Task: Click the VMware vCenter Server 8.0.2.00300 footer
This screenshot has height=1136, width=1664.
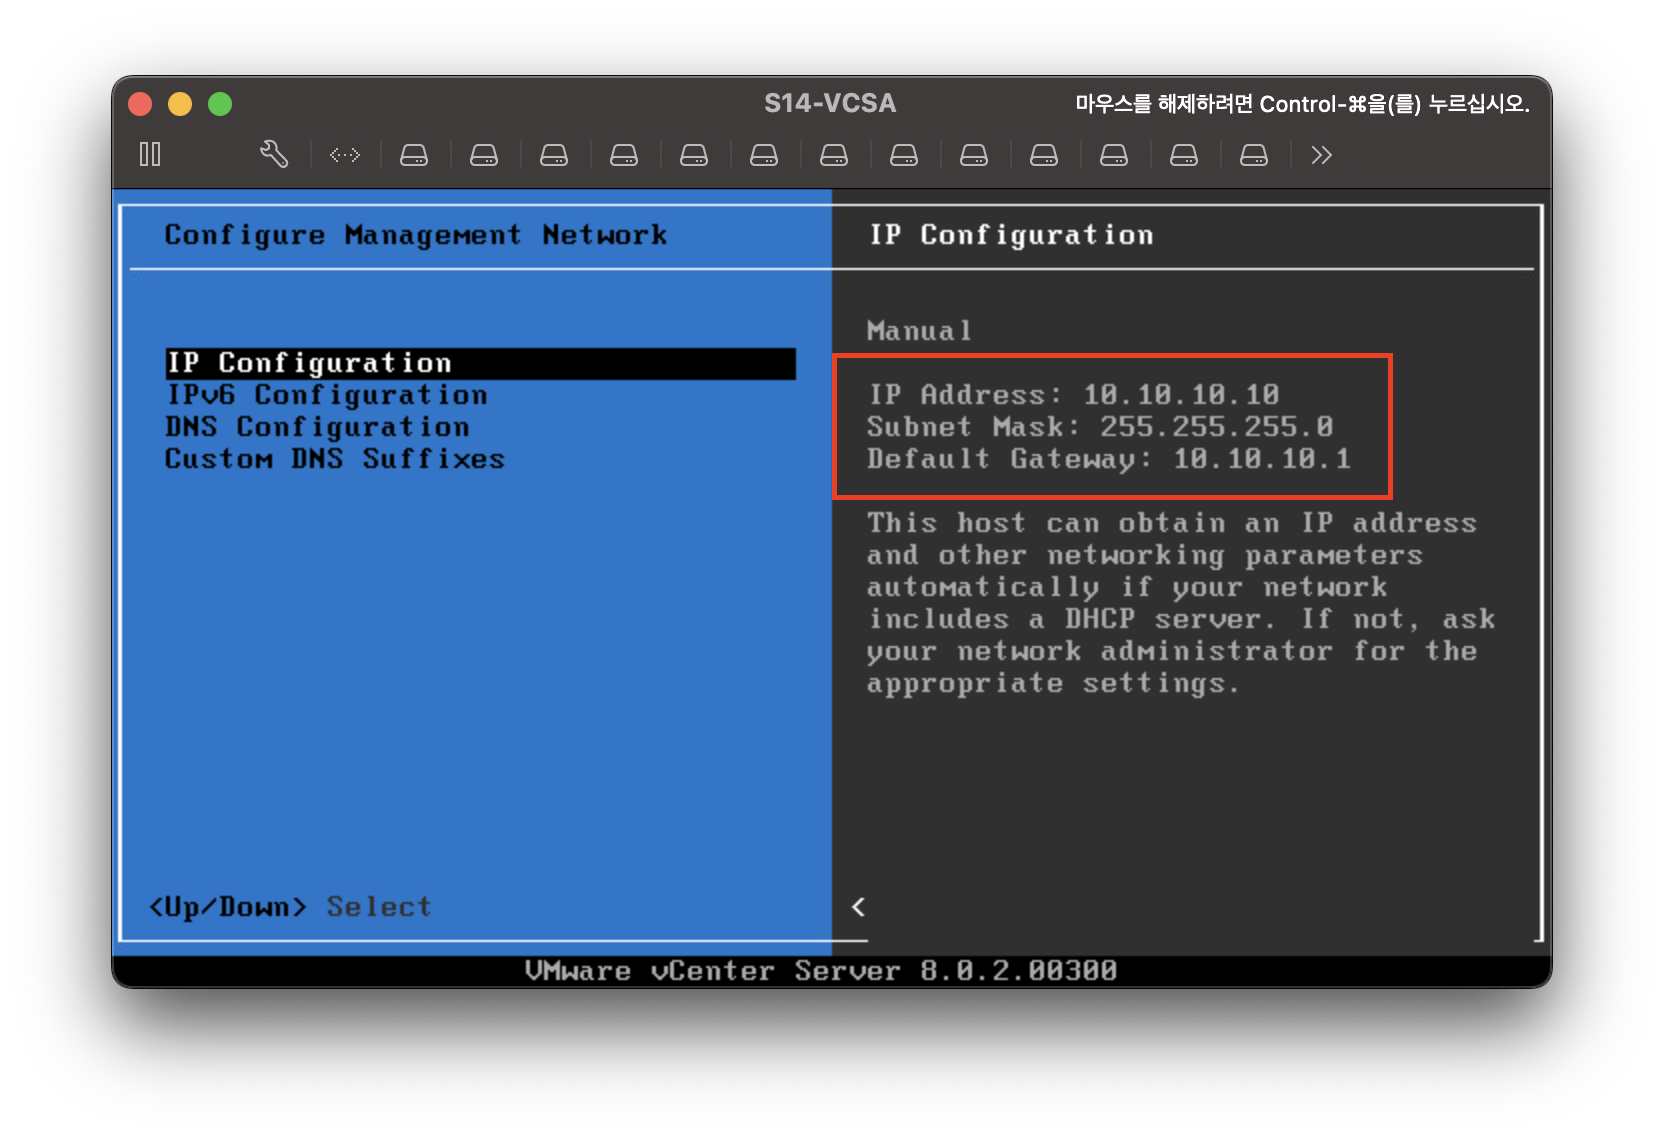Action: (x=821, y=971)
